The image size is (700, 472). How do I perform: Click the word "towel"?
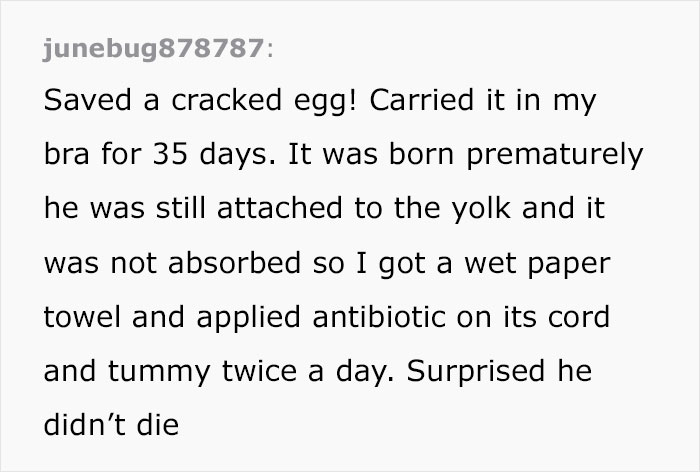pos(77,318)
